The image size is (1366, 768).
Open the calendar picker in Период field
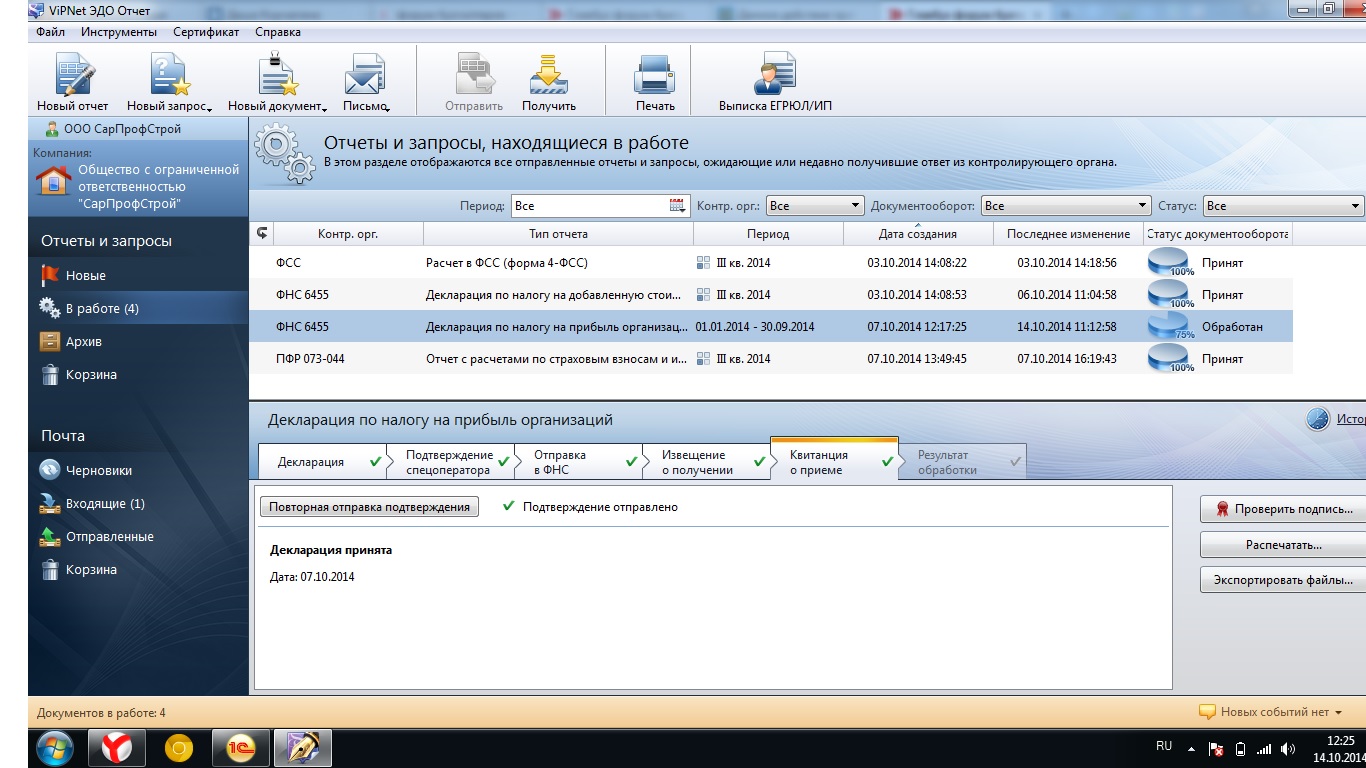[x=677, y=206]
